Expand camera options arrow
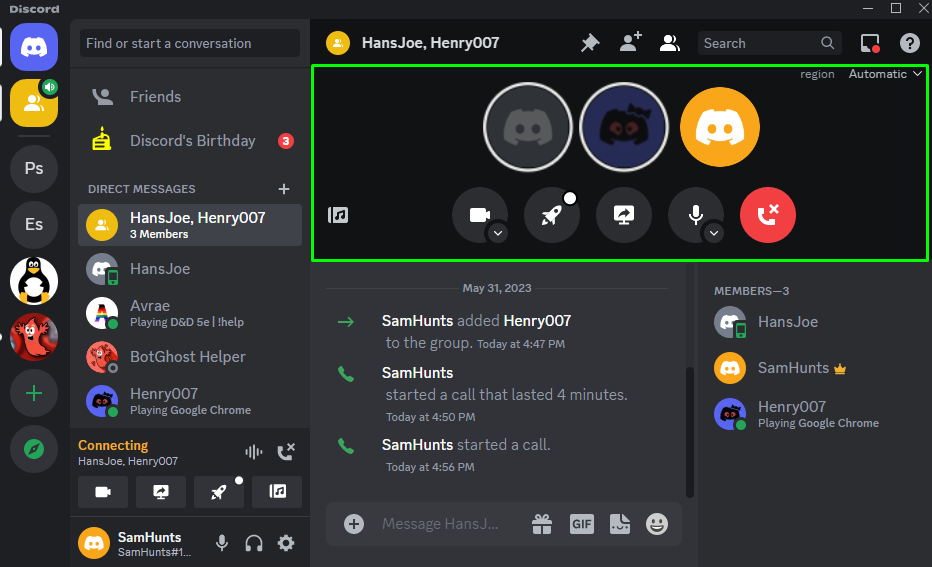The image size is (932, 567). click(x=498, y=234)
